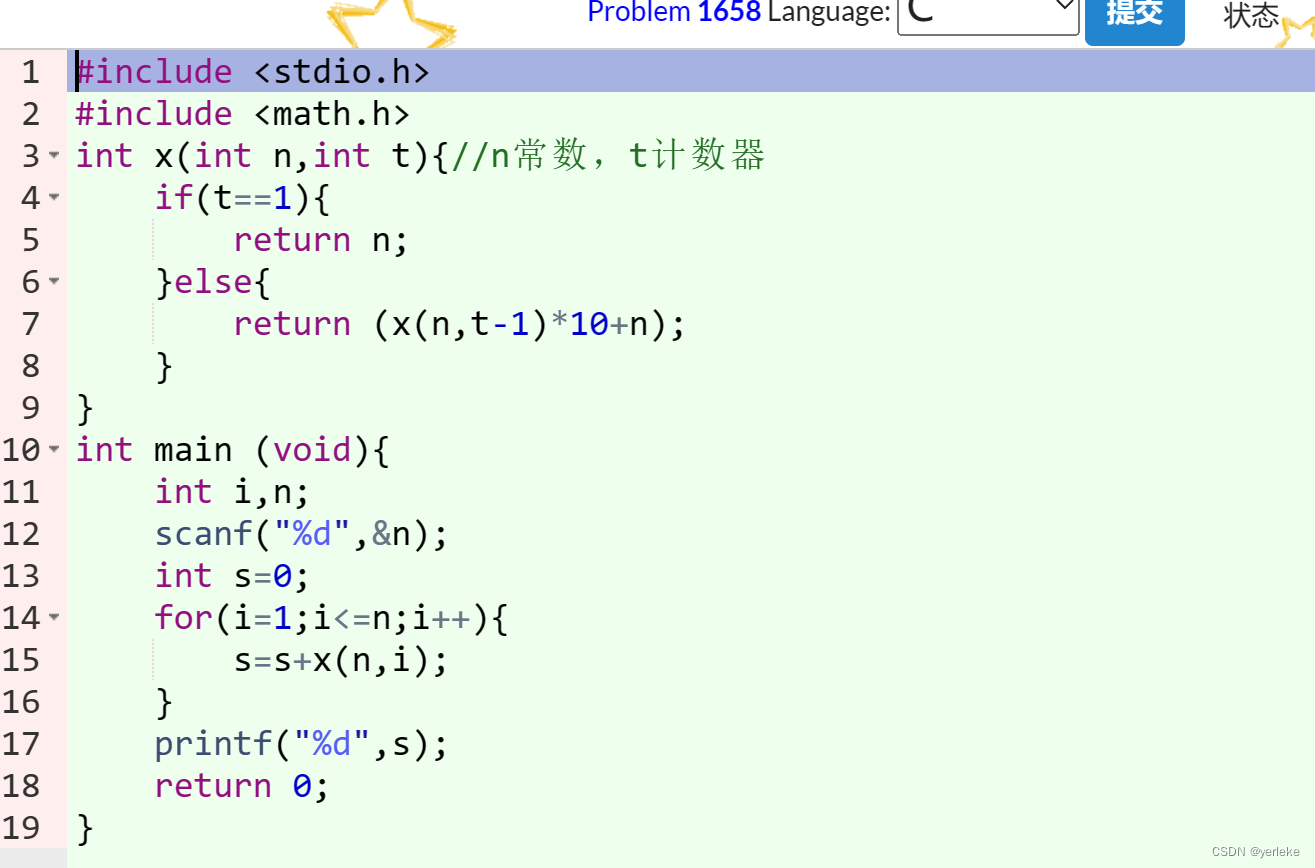Click the printf statement on line 17
Screen dimensions: 1315x868
pyautogui.click(x=300, y=743)
